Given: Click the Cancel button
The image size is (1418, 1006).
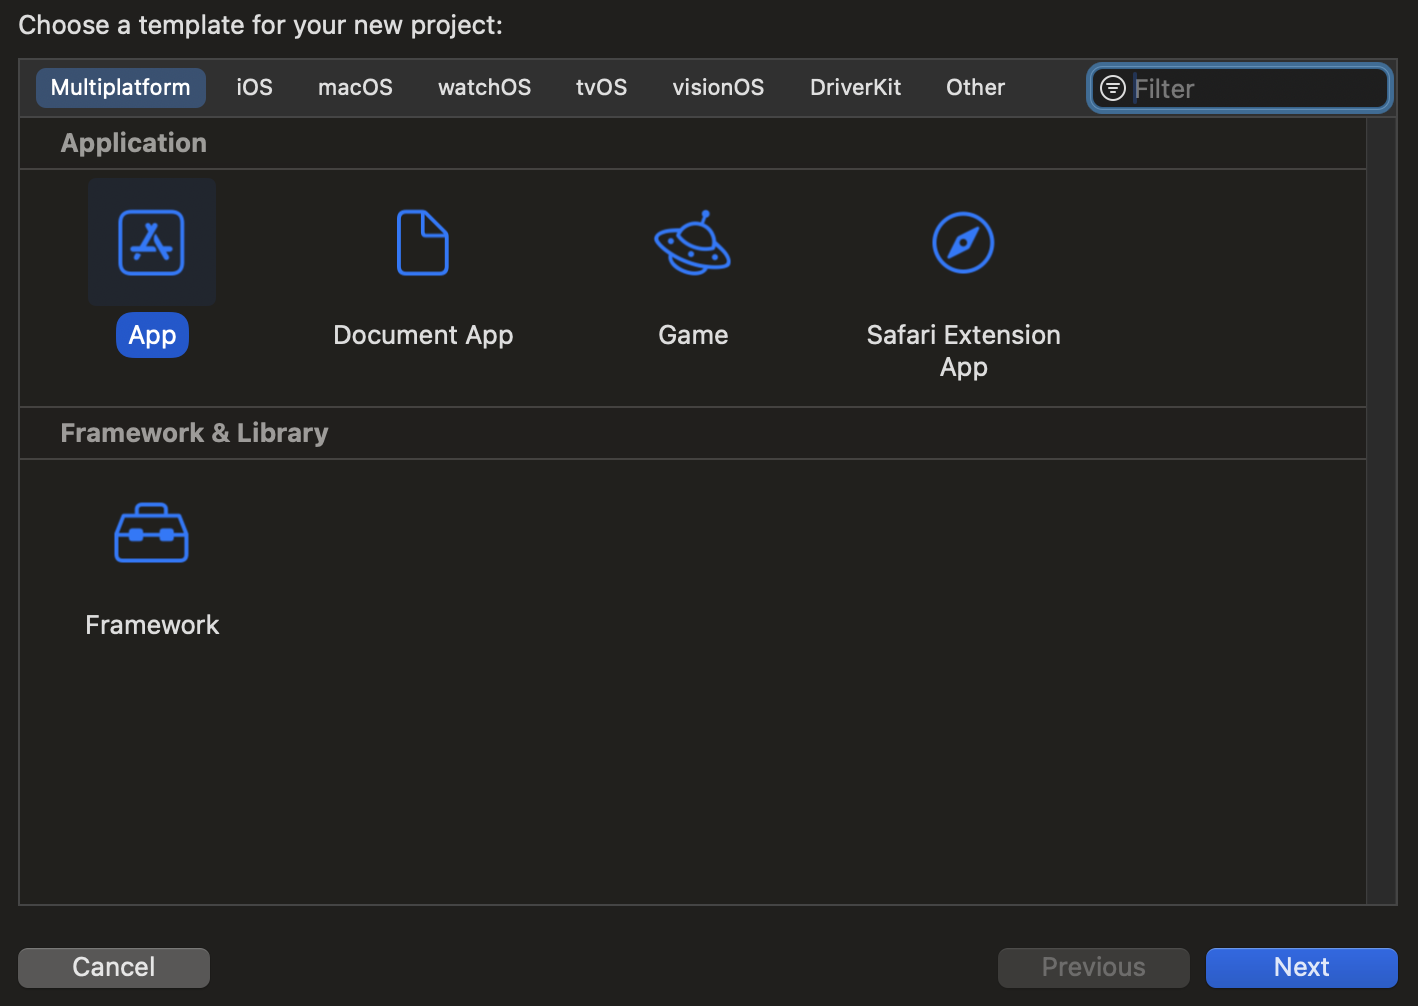Looking at the screenshot, I should pos(114,967).
